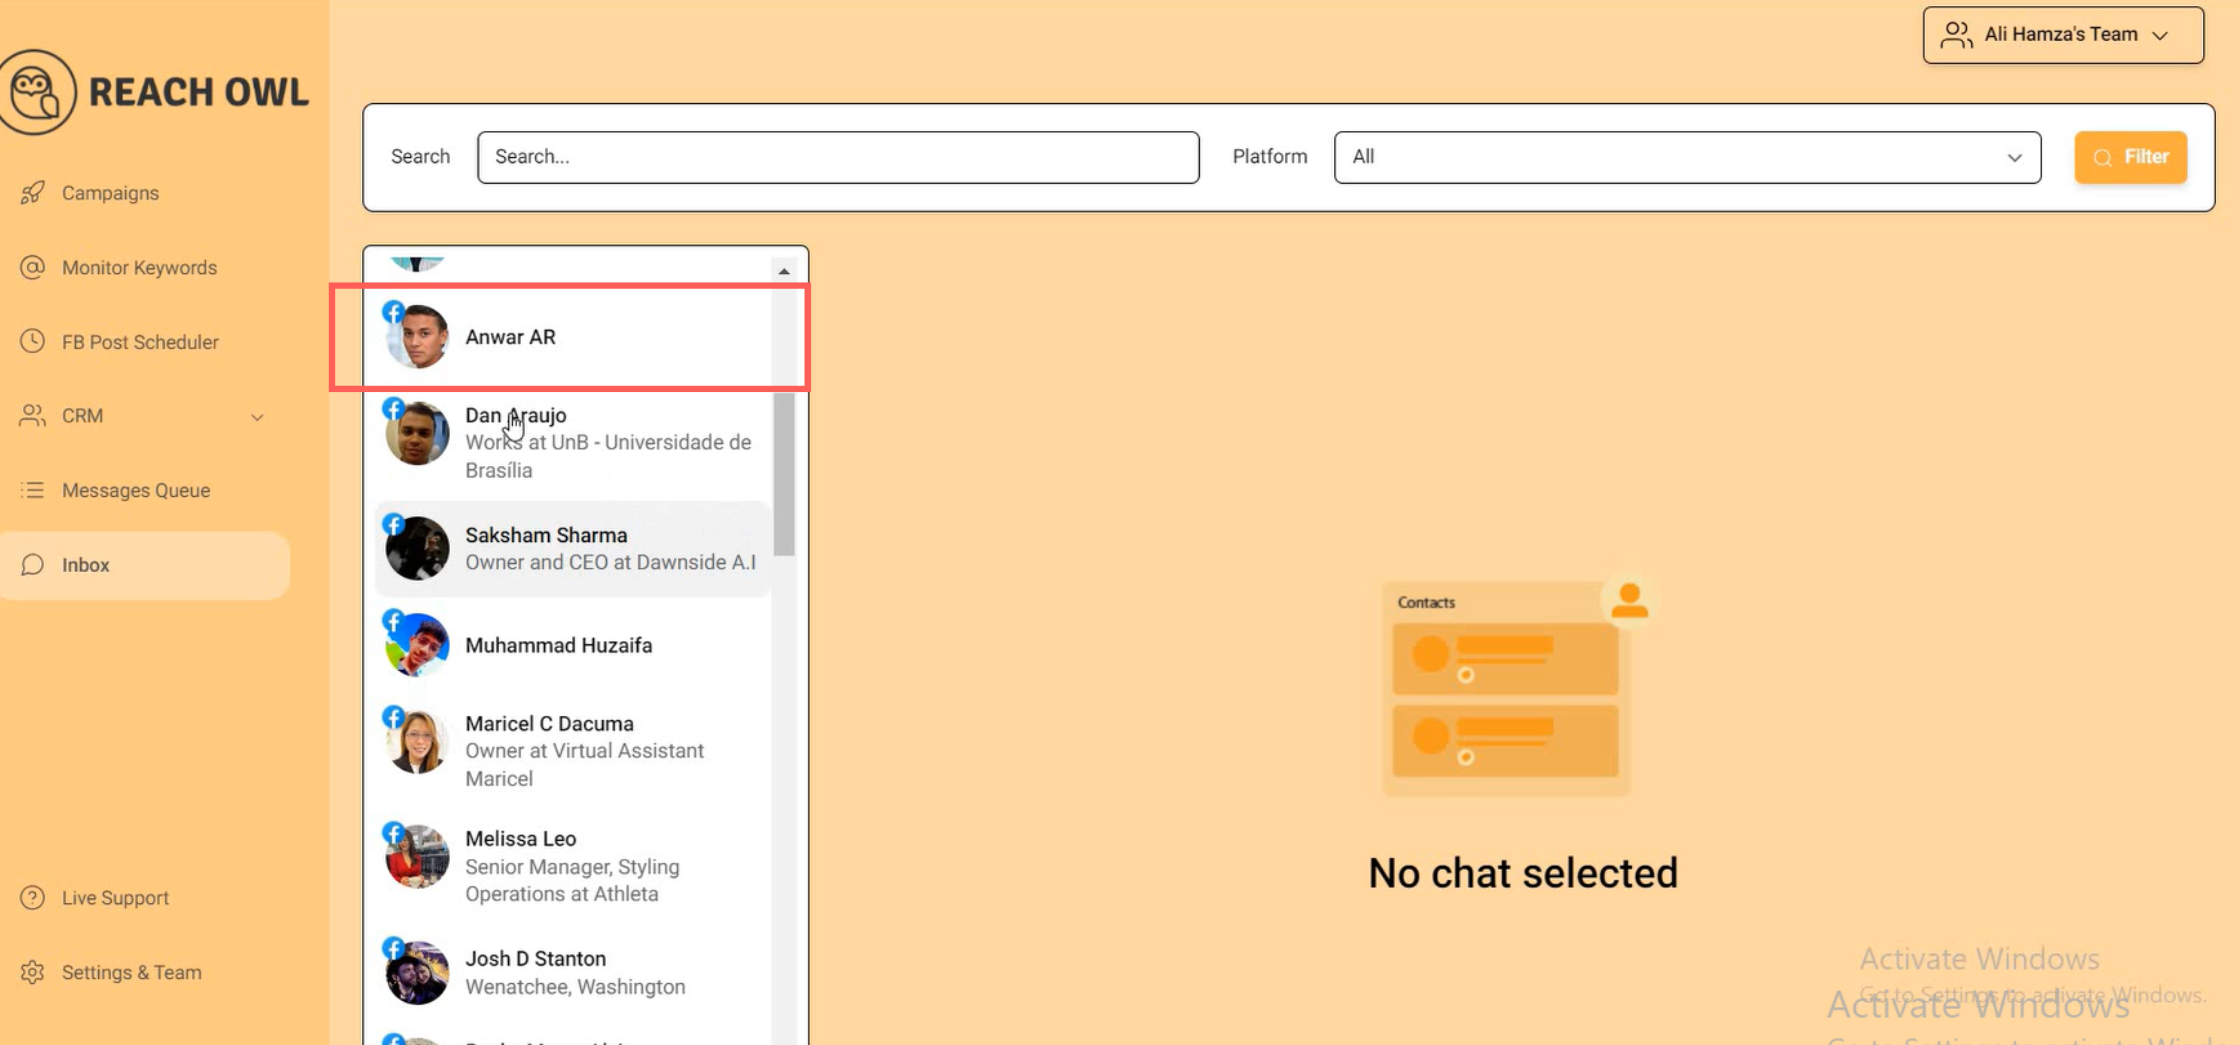Click the Settings & Team gear icon
Image resolution: width=2240 pixels, height=1045 pixels.
[33, 972]
